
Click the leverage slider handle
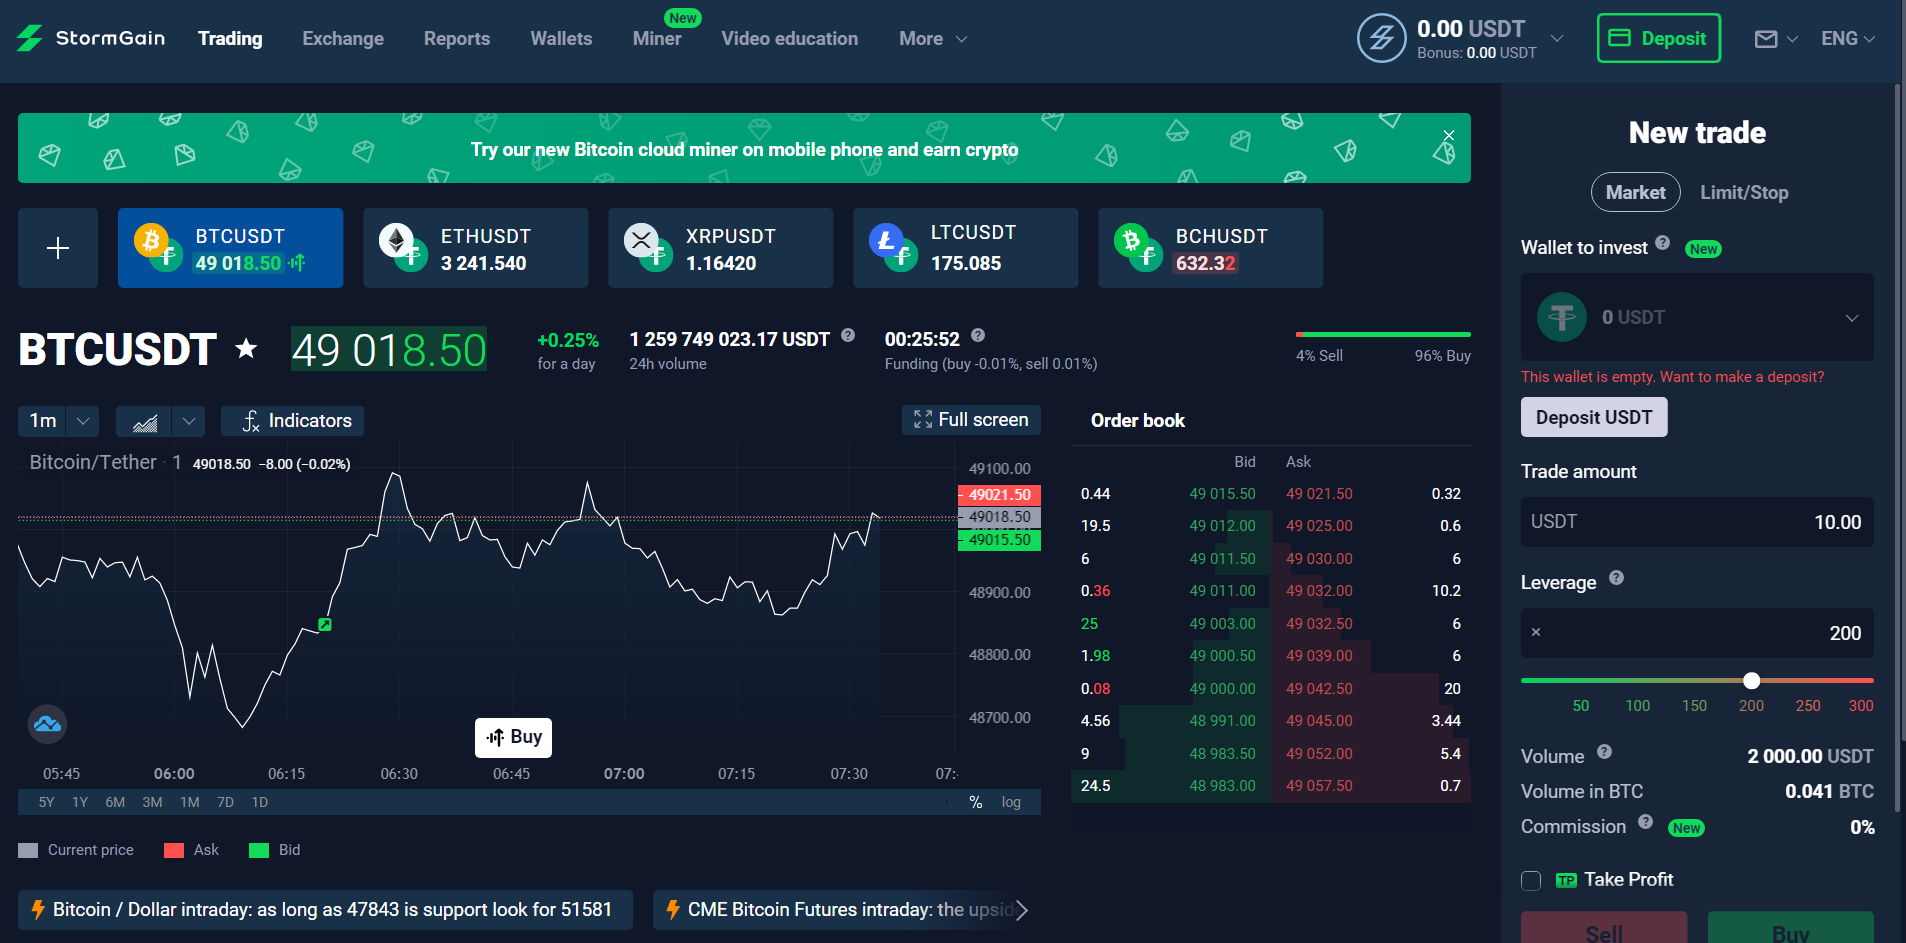tap(1751, 681)
